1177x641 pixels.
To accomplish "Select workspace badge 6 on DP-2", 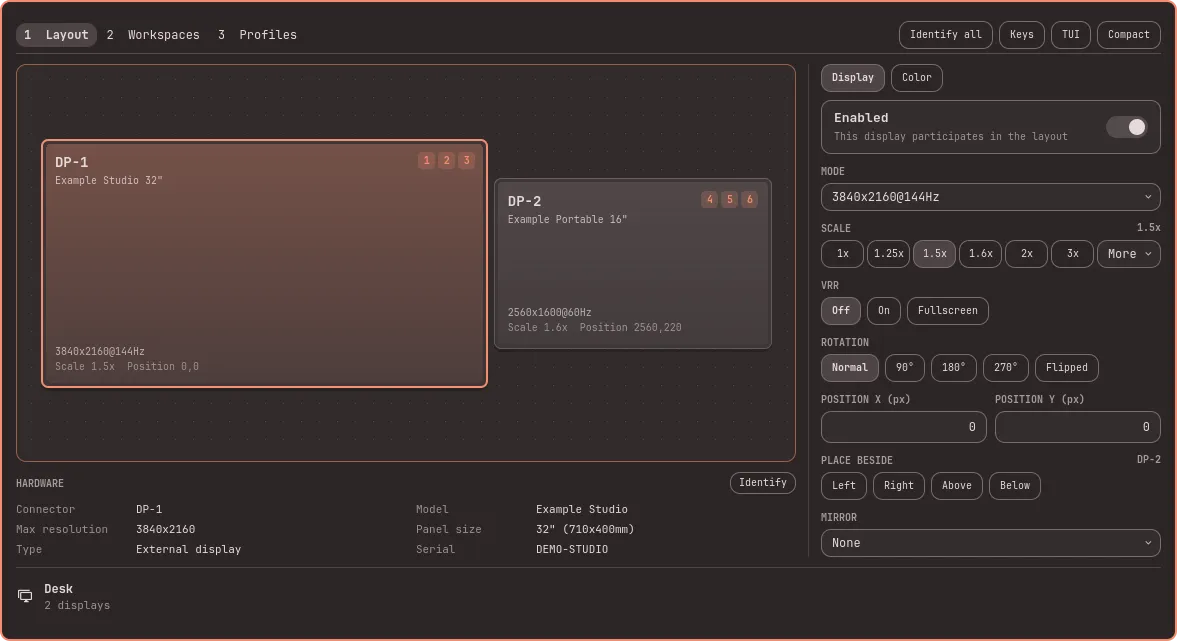I will 749,200.
